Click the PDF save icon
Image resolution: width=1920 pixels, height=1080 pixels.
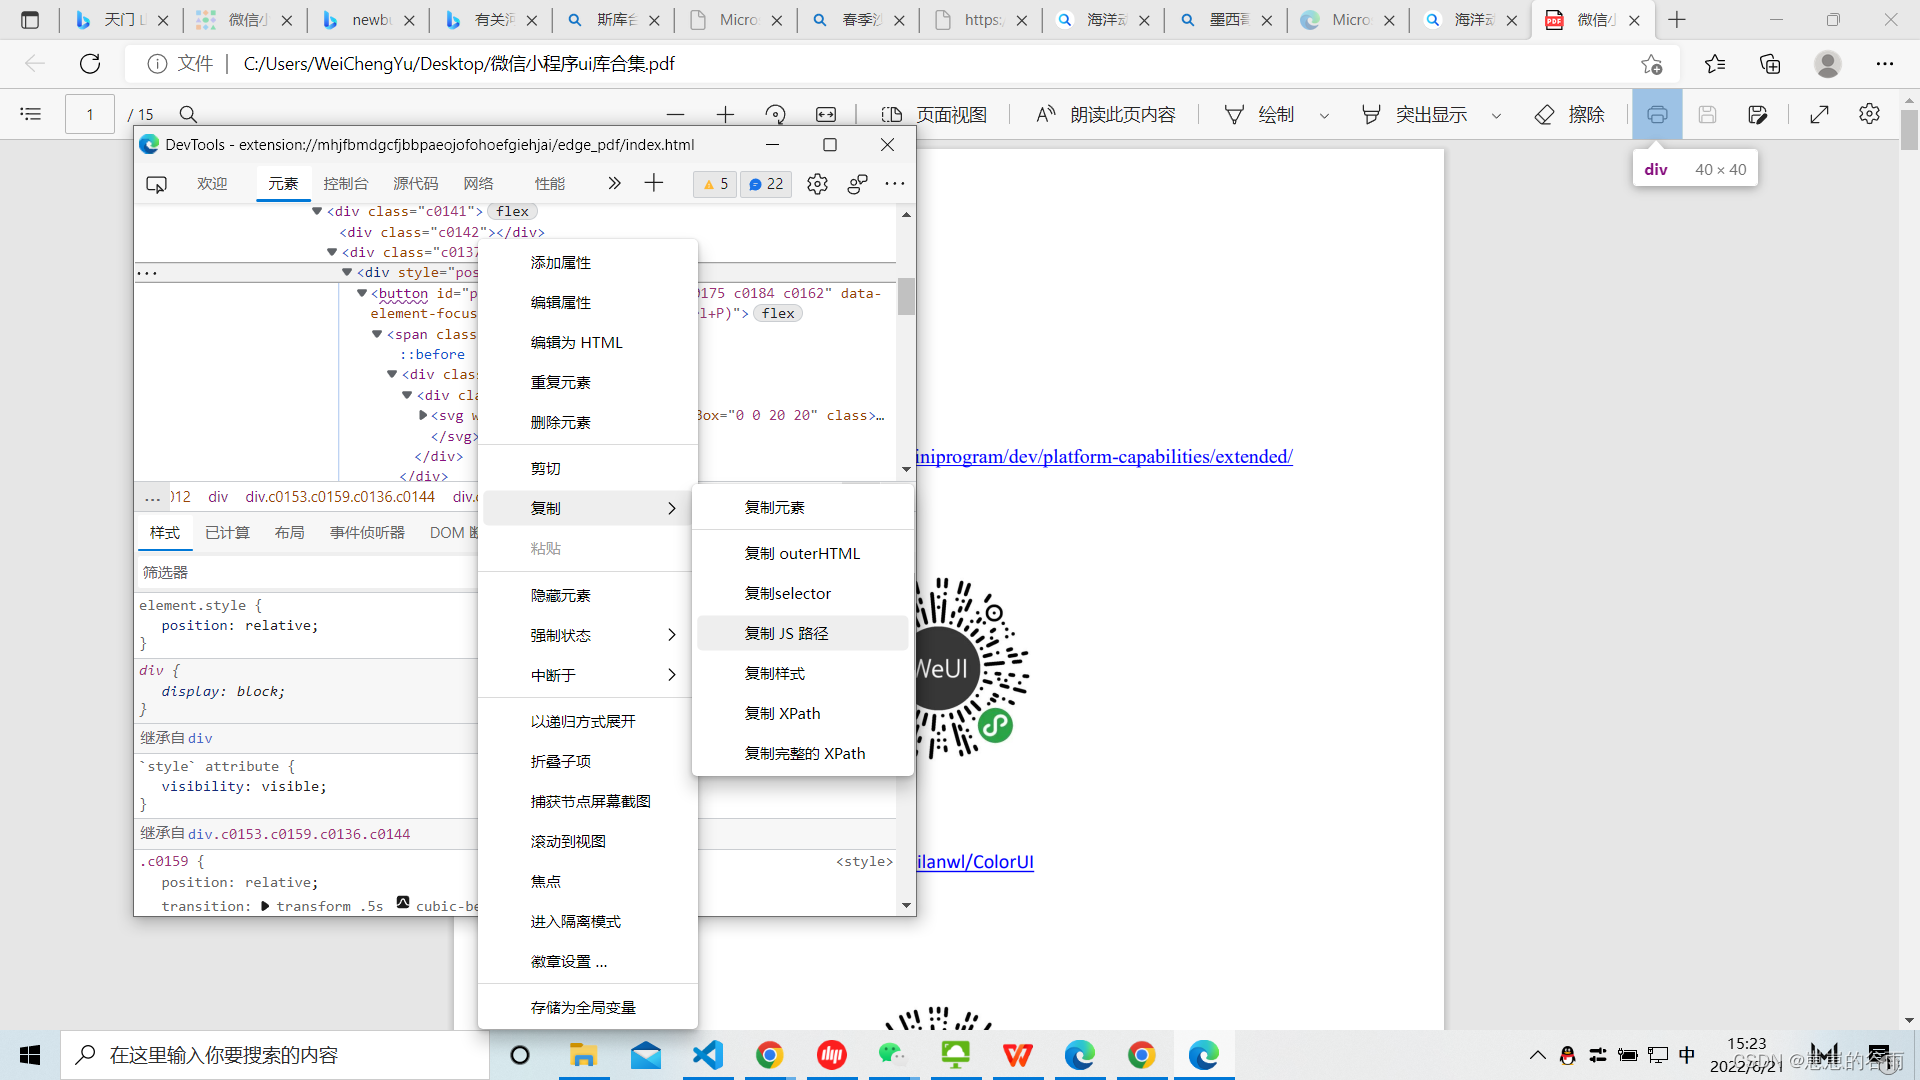[x=1707, y=115]
